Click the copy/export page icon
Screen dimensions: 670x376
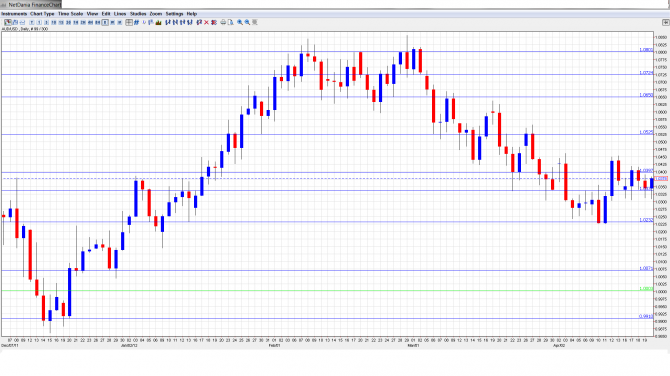pyautogui.click(x=231, y=22)
